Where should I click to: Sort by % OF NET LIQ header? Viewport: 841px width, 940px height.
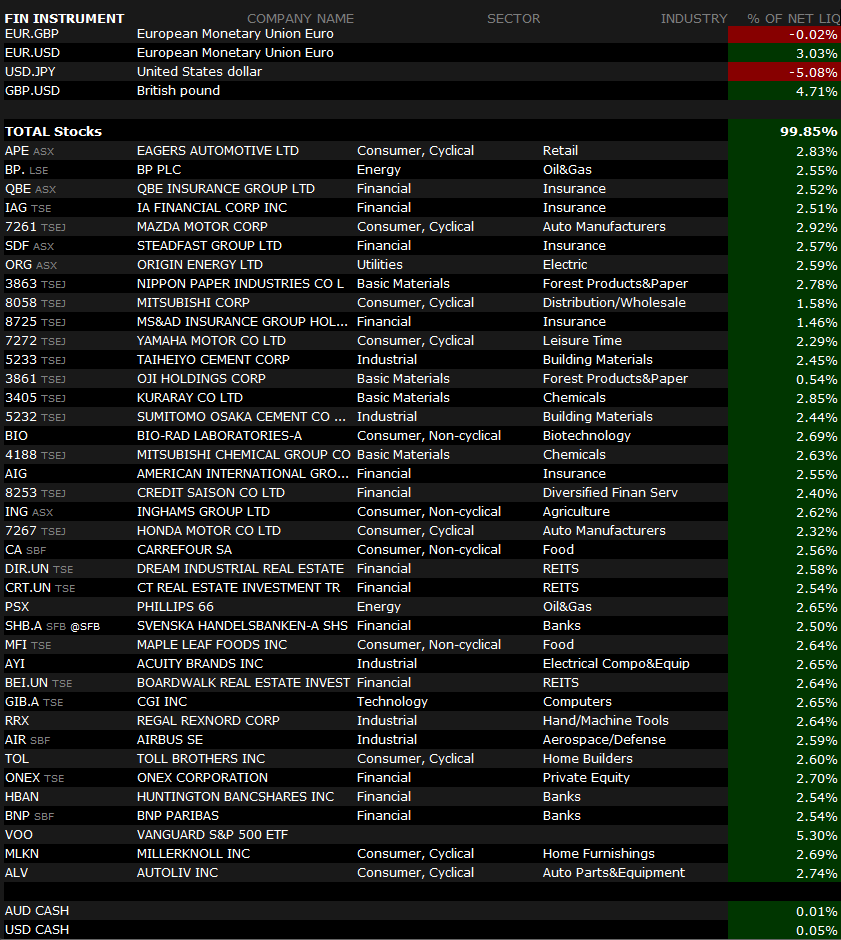click(x=793, y=19)
